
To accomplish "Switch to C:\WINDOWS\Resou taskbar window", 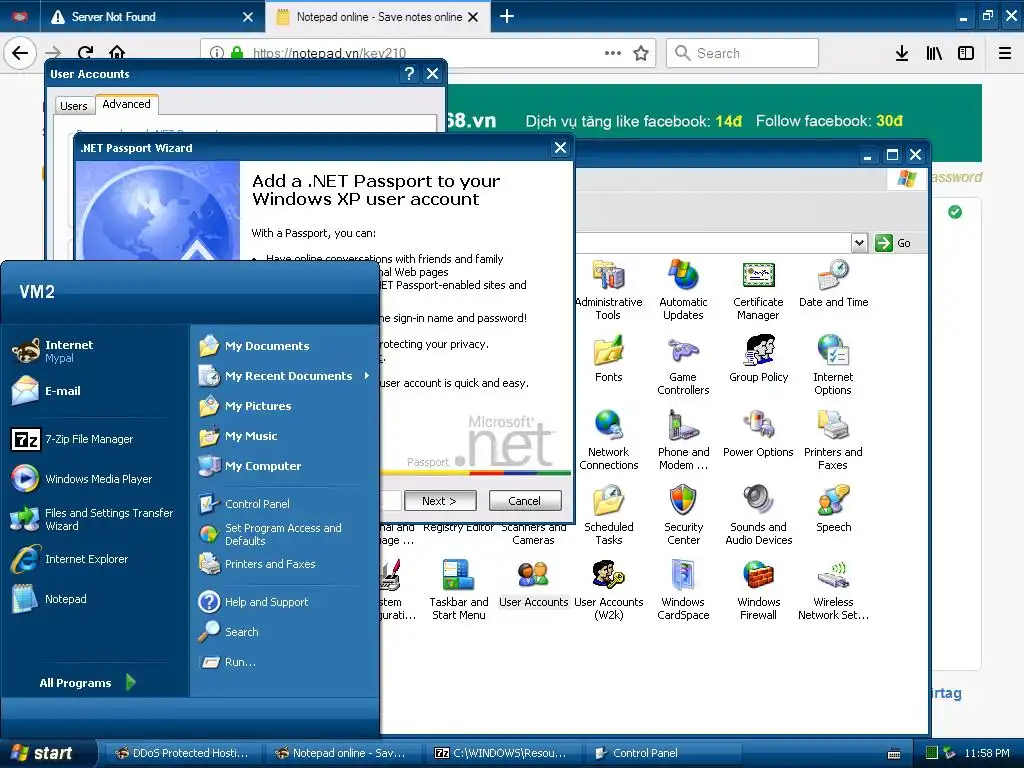I will point(502,753).
